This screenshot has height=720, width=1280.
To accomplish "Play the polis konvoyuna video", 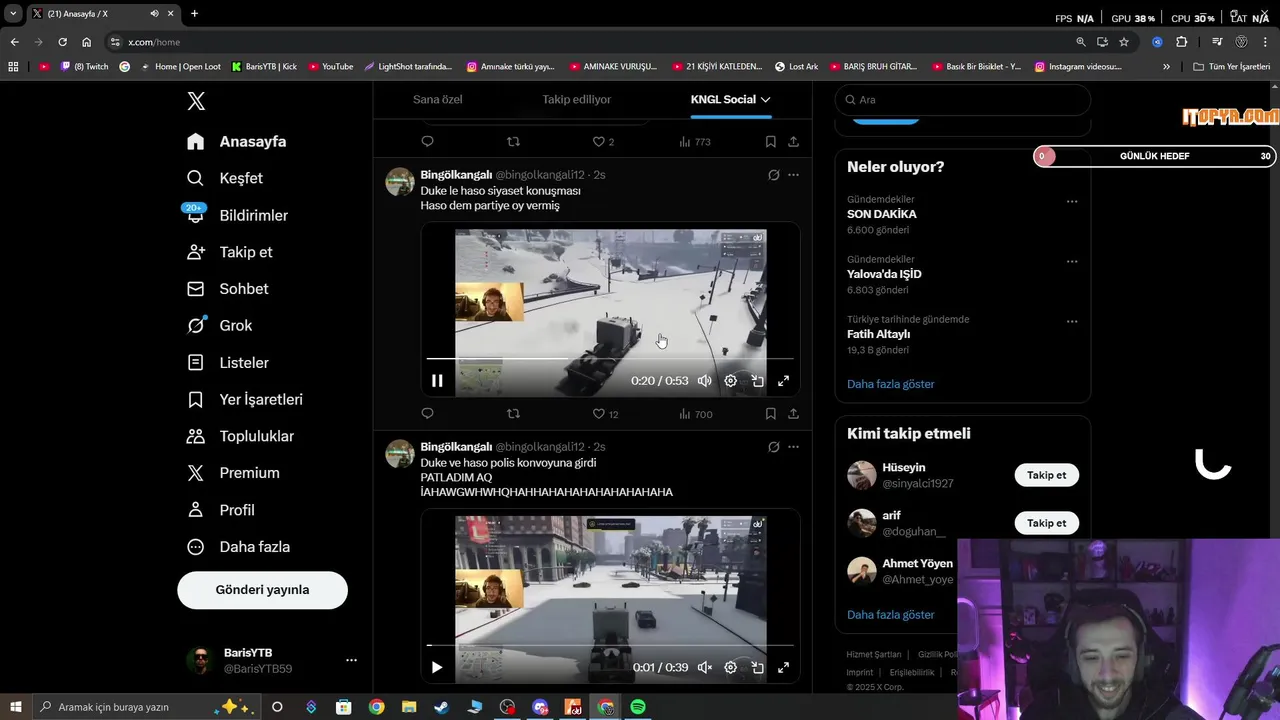I will pos(437,668).
